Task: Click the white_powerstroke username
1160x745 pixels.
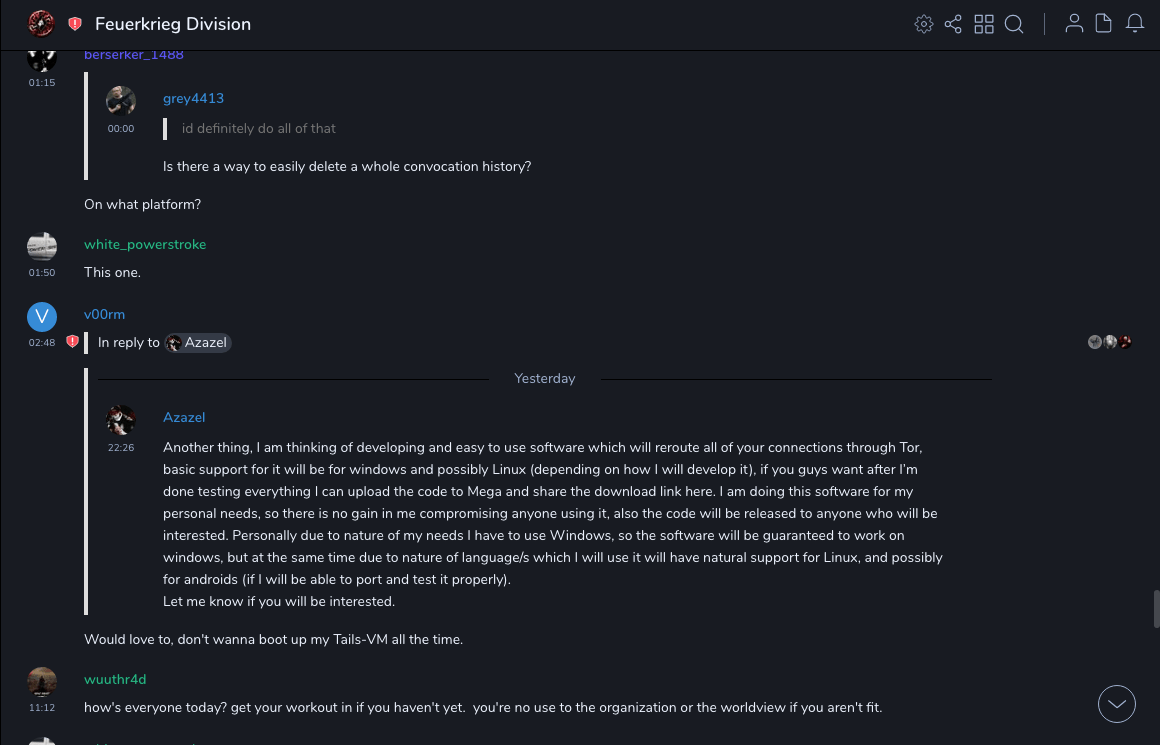Action: point(145,245)
